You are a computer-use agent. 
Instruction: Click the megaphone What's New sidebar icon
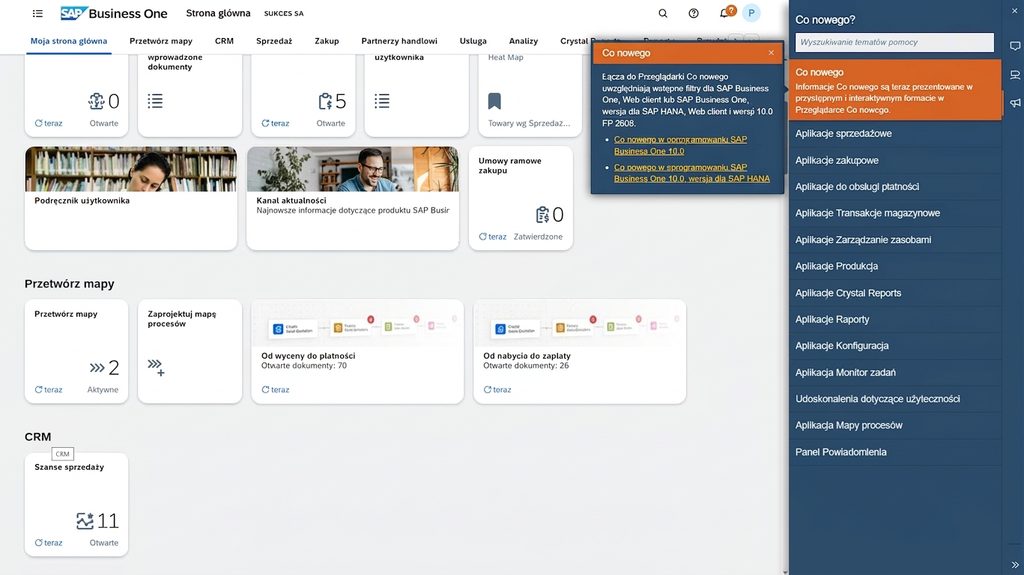point(1015,103)
